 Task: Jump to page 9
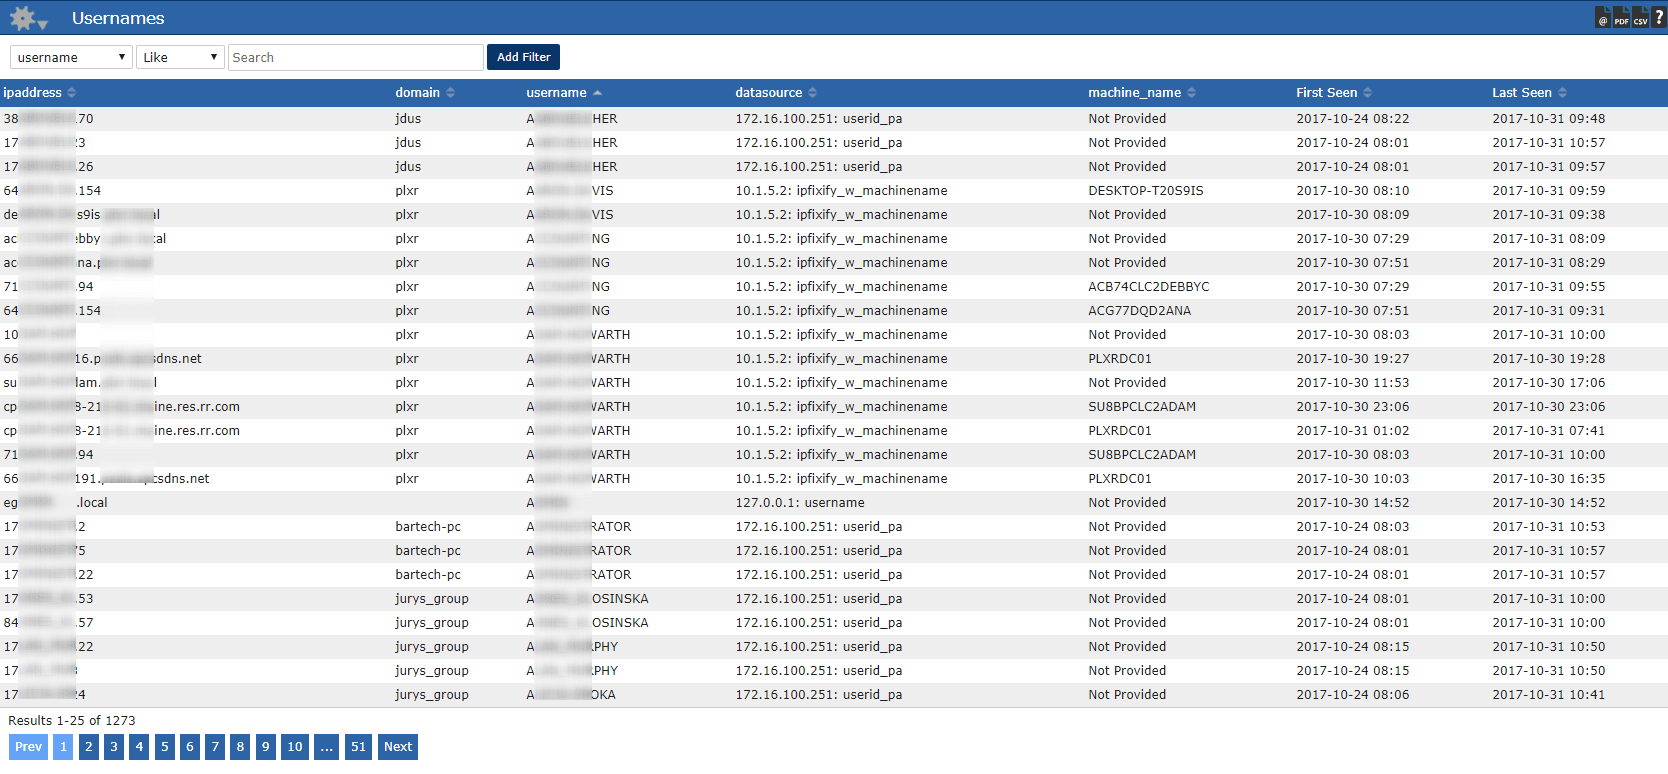tap(265, 747)
